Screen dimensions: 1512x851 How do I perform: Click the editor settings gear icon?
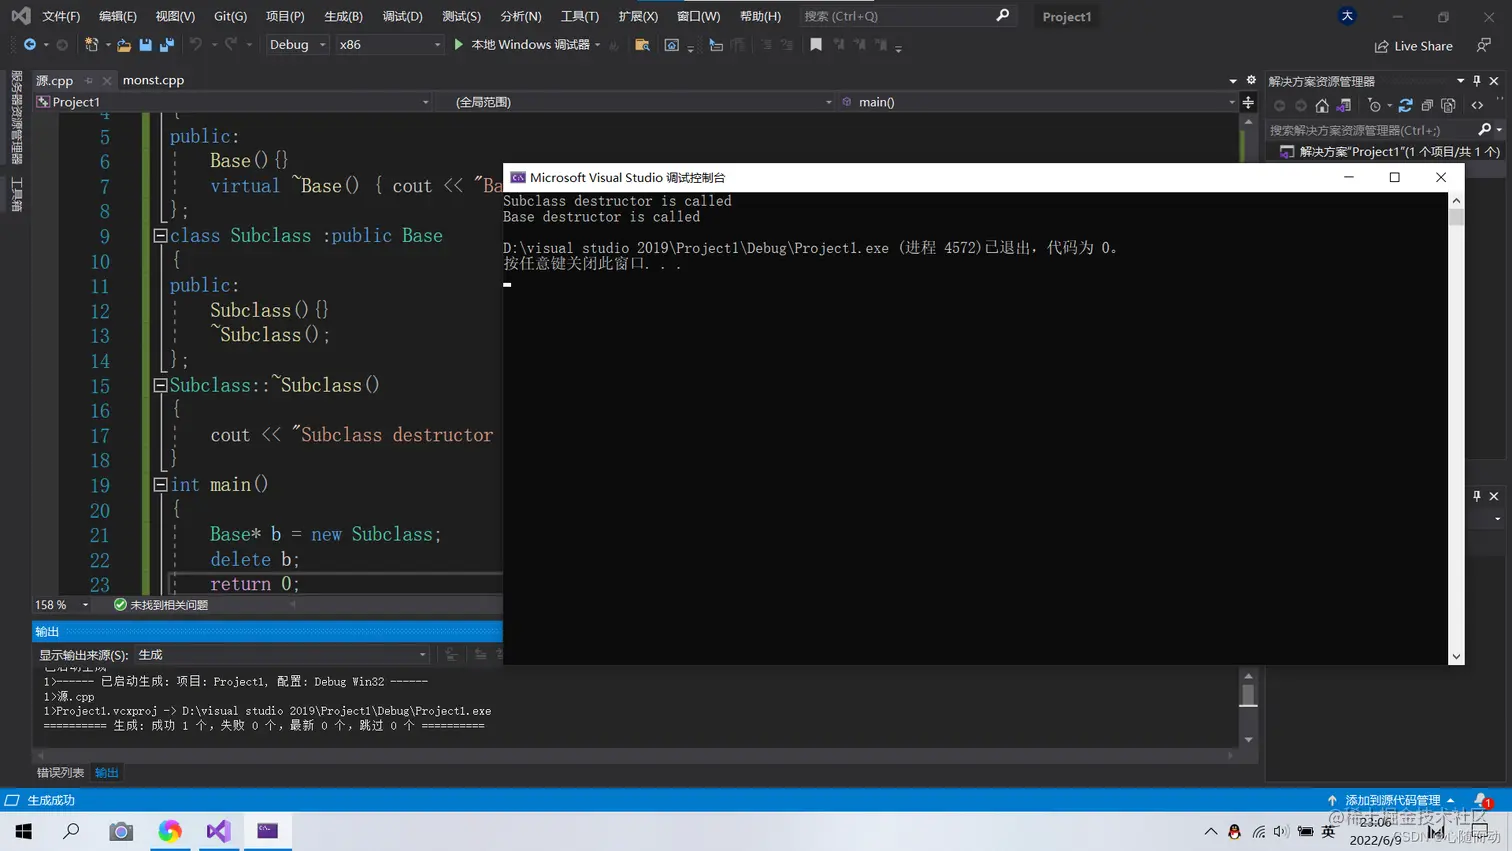(x=1251, y=80)
